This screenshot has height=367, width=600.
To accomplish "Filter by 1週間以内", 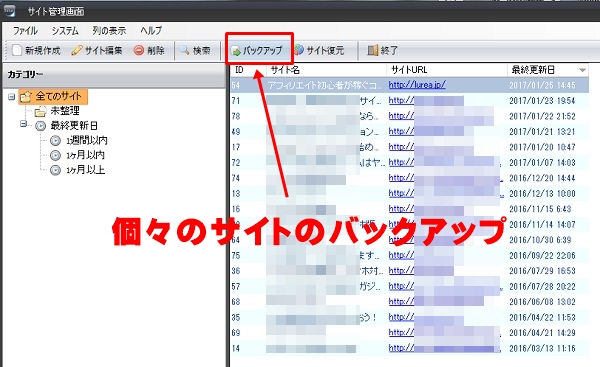I will point(86,140).
